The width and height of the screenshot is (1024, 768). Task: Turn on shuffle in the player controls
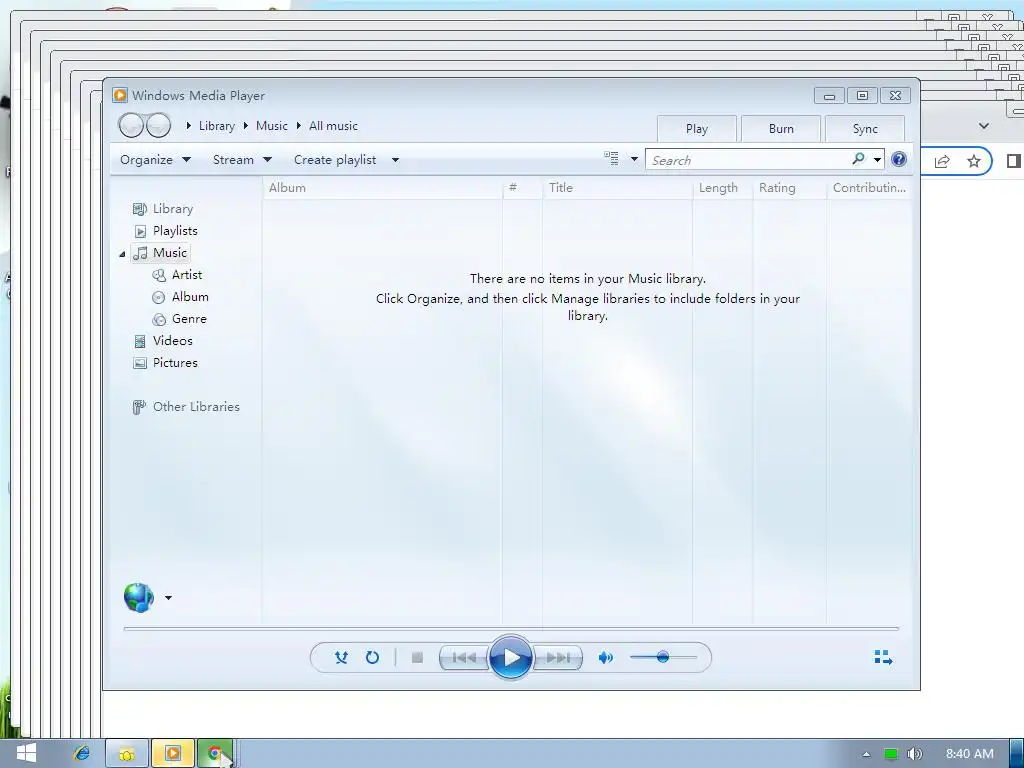pyautogui.click(x=341, y=658)
